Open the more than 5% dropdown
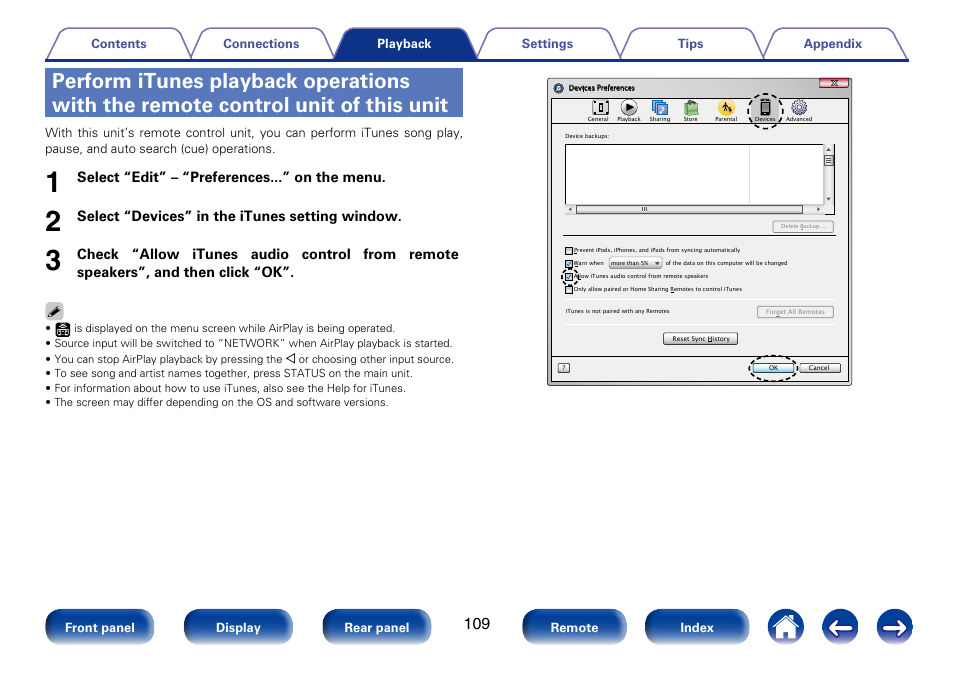 [x=635, y=263]
